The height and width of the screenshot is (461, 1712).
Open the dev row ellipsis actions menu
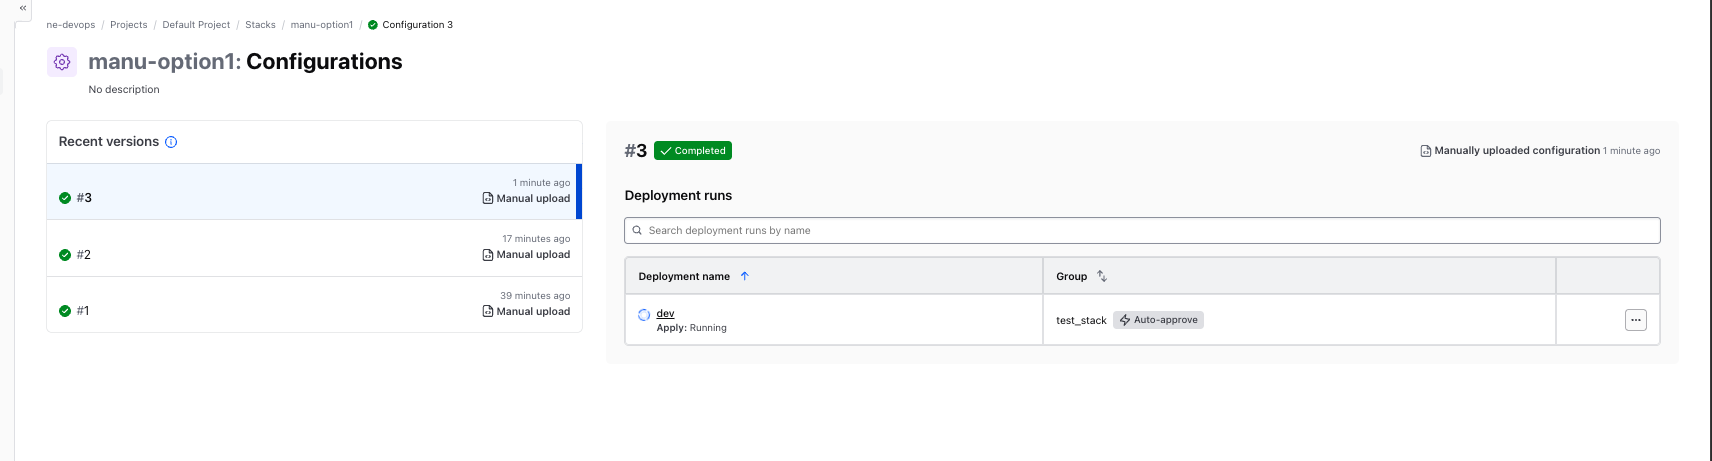tap(1635, 320)
